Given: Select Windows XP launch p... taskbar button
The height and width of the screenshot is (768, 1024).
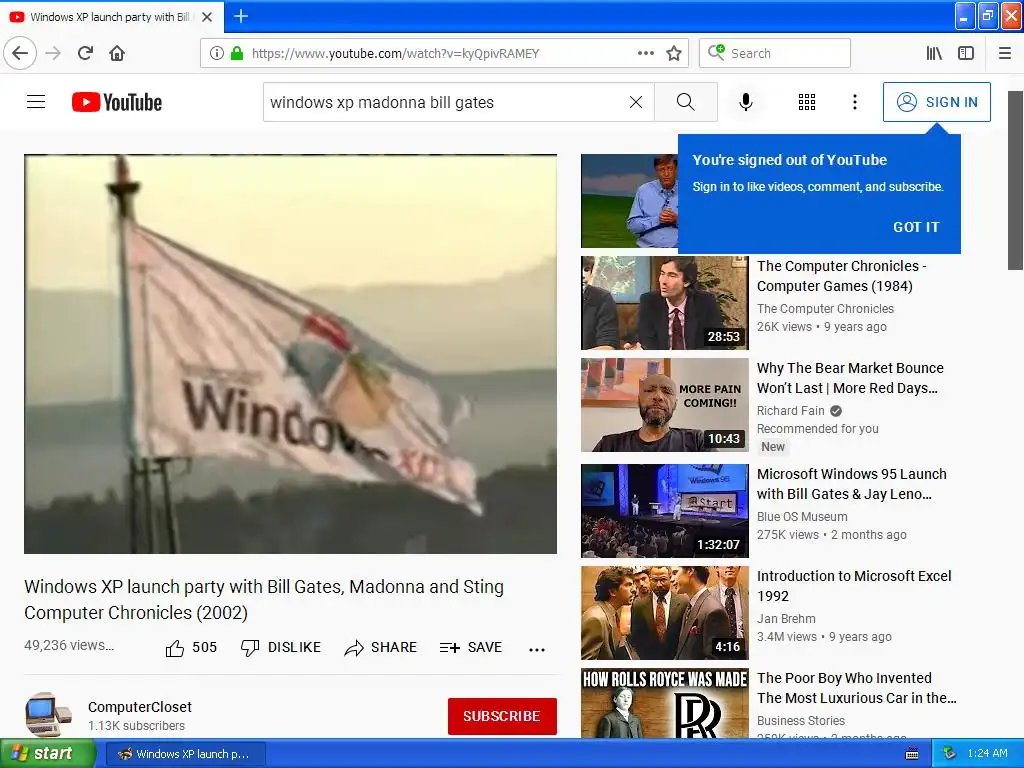Looking at the screenshot, I should pyautogui.click(x=185, y=754).
